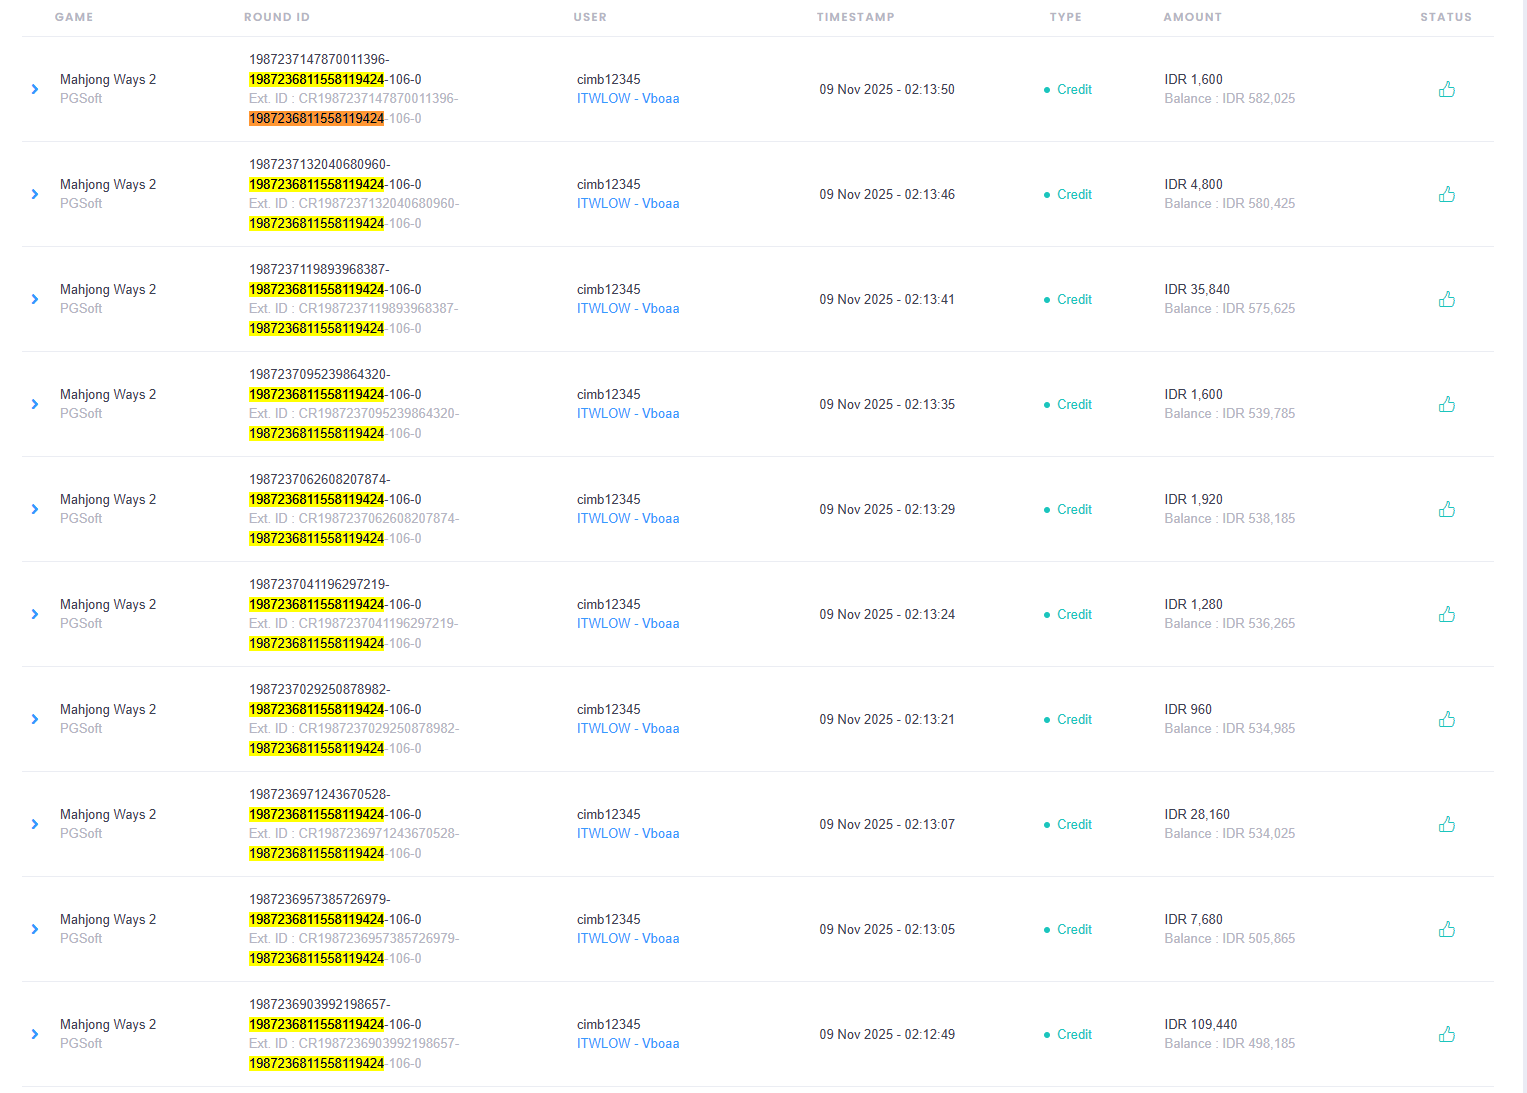
Task: Click thumbs-up status icon for 02:12:49 row
Action: point(1446,1034)
